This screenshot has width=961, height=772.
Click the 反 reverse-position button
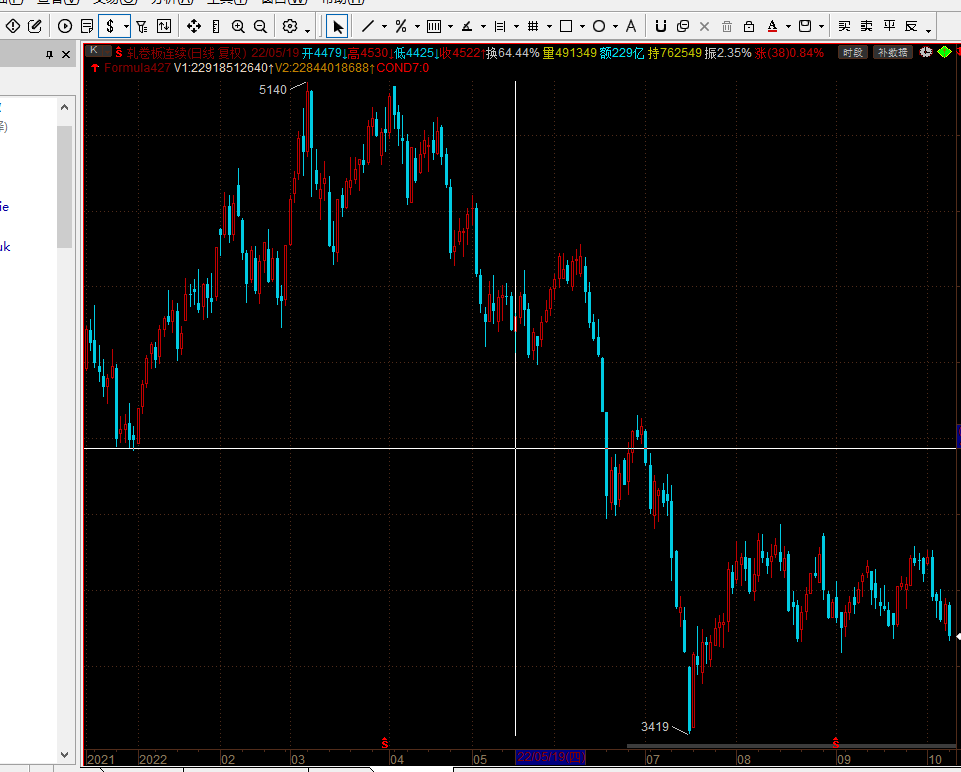(x=911, y=26)
